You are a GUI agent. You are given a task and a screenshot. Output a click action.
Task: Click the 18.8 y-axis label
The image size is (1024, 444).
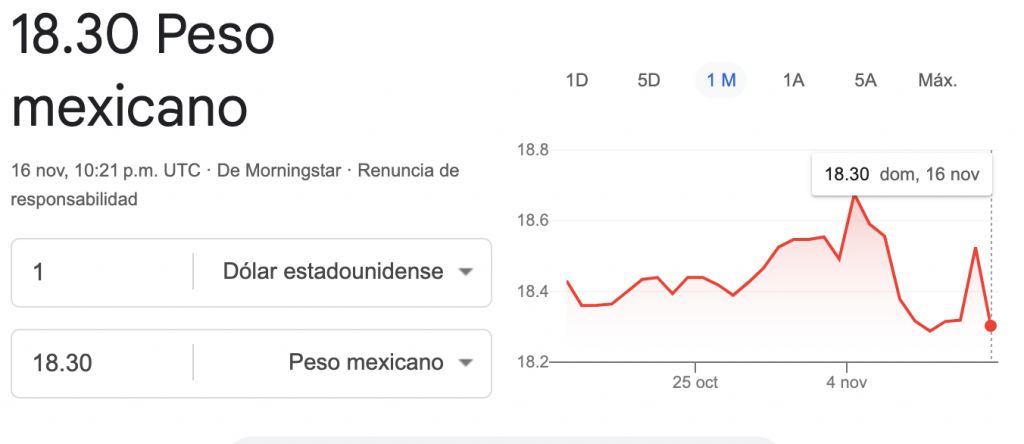[533, 151]
